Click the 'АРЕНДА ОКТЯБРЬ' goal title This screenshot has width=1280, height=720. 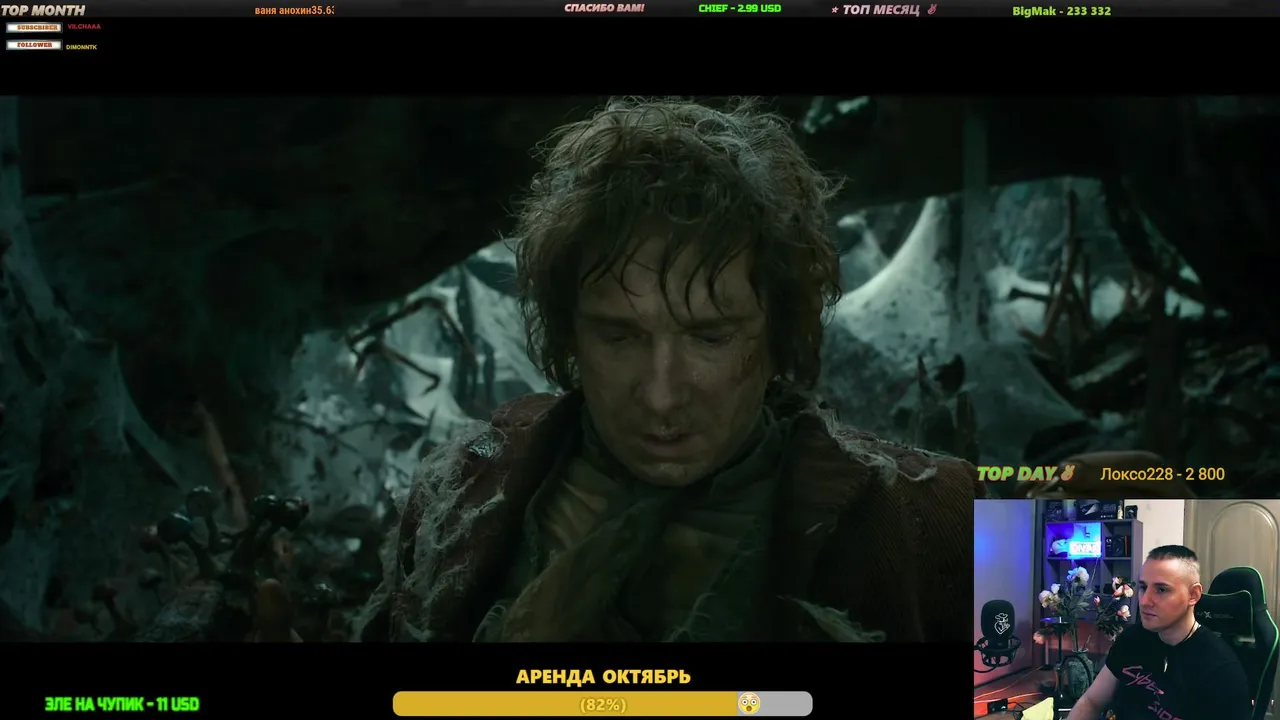603,677
